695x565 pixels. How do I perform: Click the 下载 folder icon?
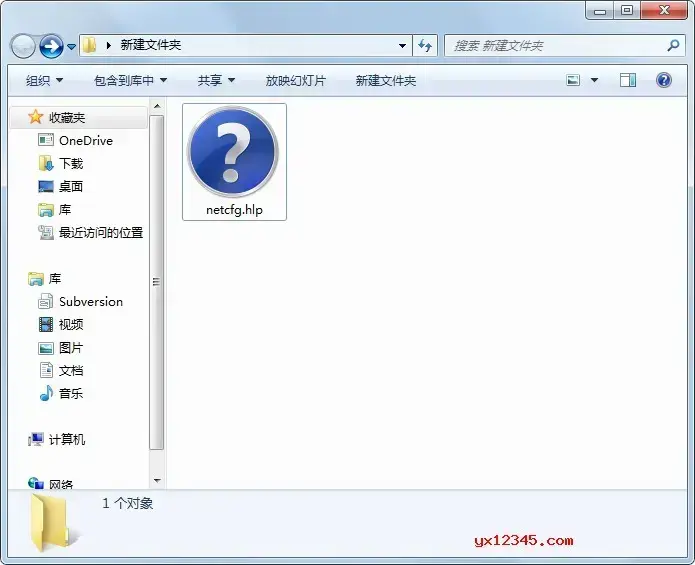pos(46,164)
